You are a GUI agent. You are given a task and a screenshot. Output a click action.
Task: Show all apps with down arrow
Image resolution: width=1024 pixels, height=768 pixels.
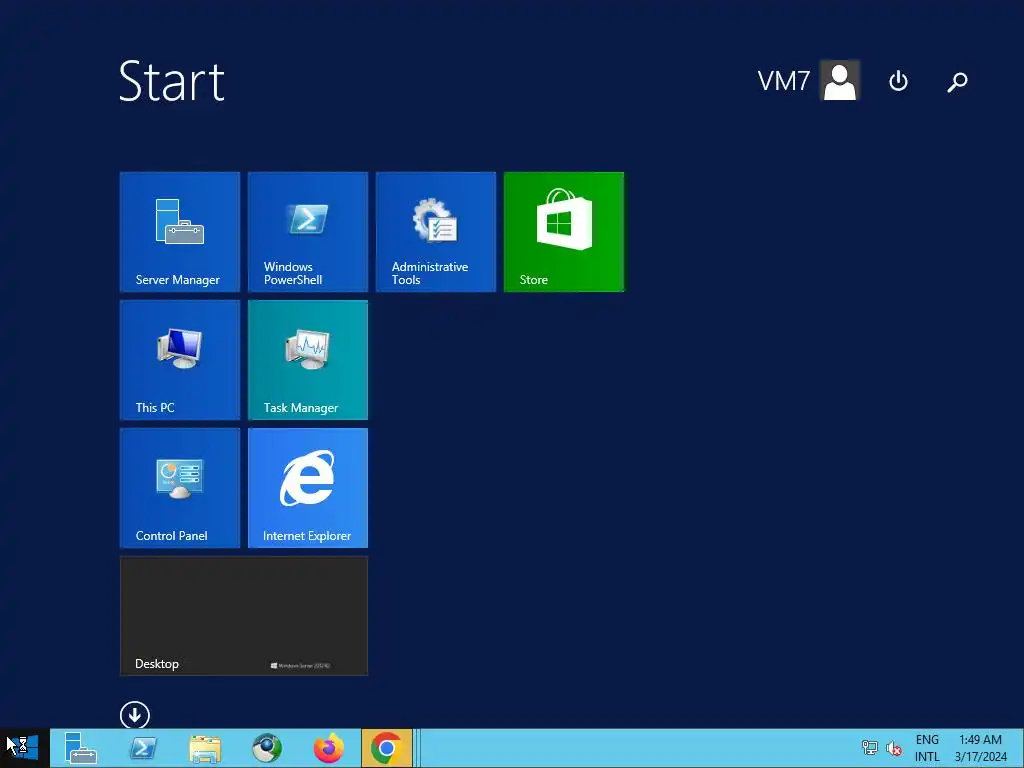tap(135, 716)
